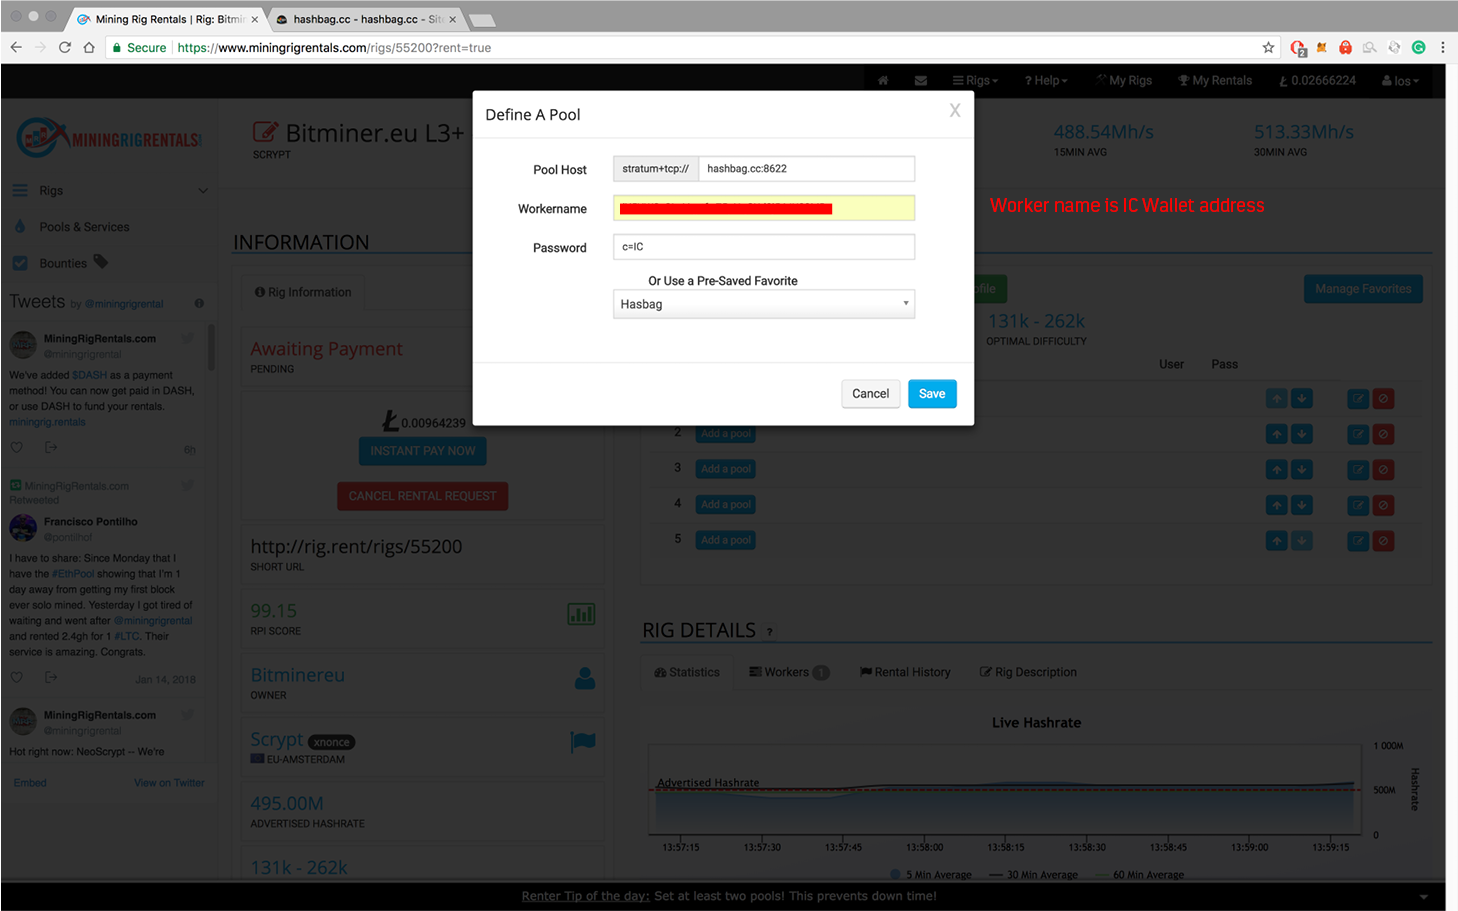Viewport: 1458px width, 911px height.
Task: Click the MiningRigRentals logo
Action: tap(109, 138)
